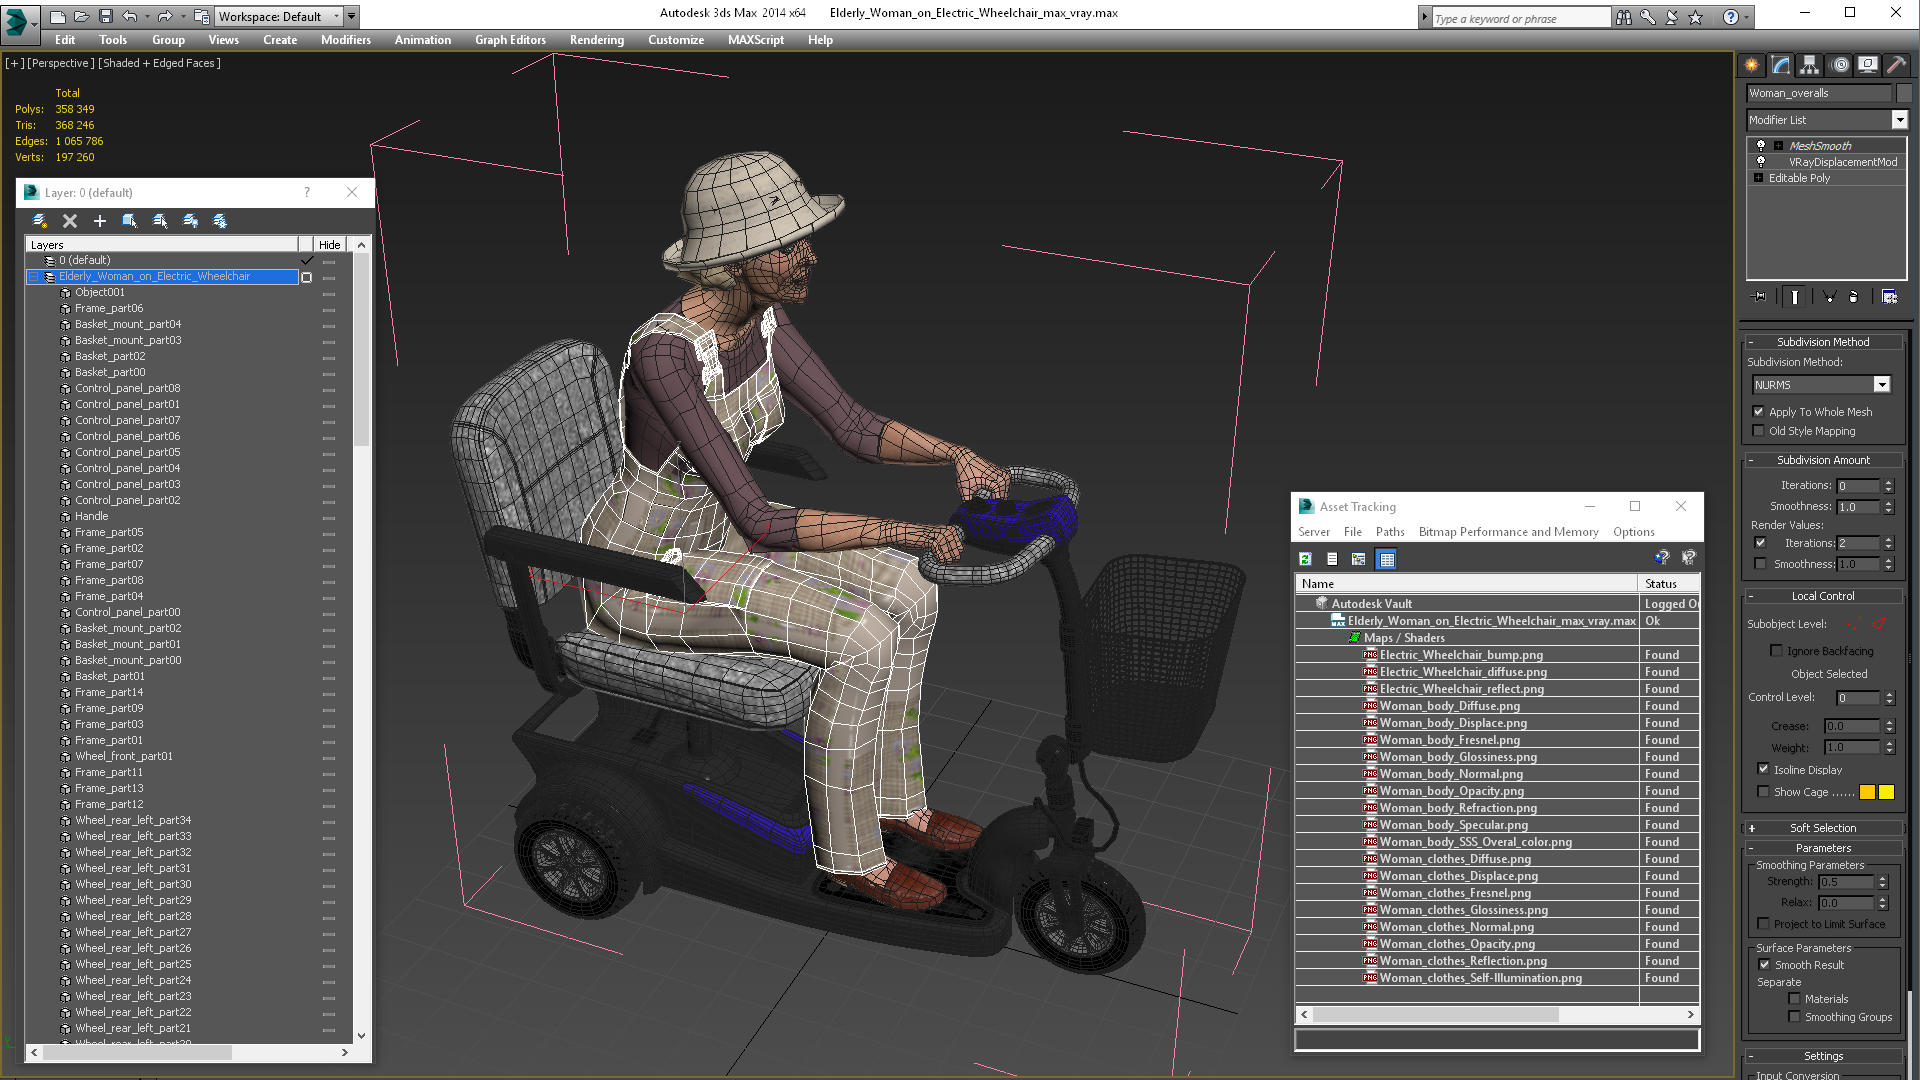1920x1080 pixels.
Task: Toggle Isoline Display checkbox
Action: (1763, 770)
